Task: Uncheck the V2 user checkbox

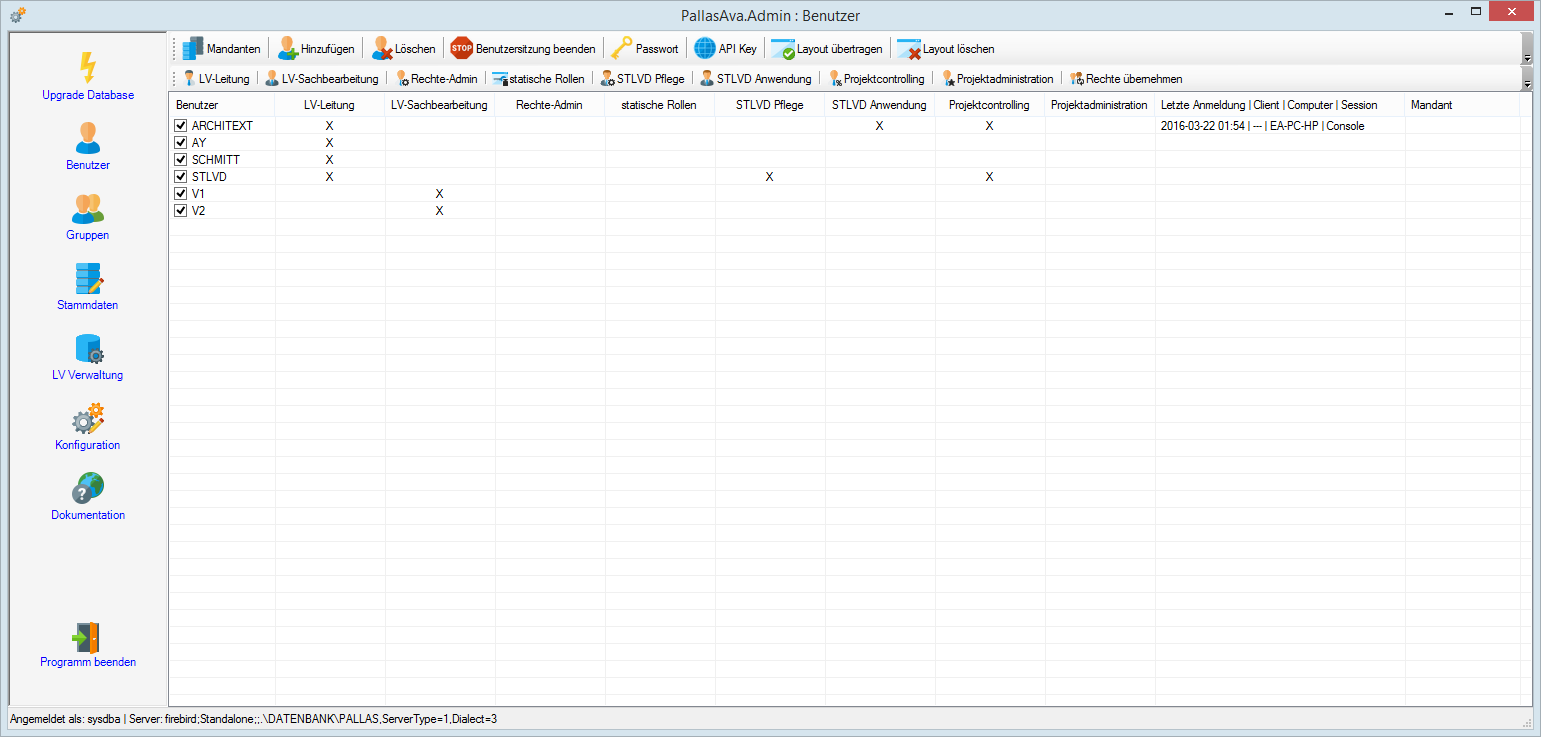Action: tap(181, 211)
